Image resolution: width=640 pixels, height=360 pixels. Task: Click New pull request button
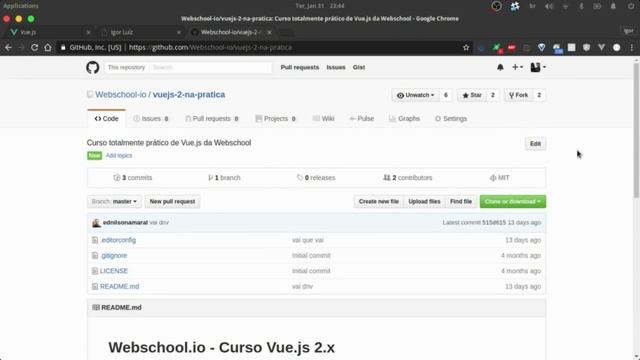172,202
